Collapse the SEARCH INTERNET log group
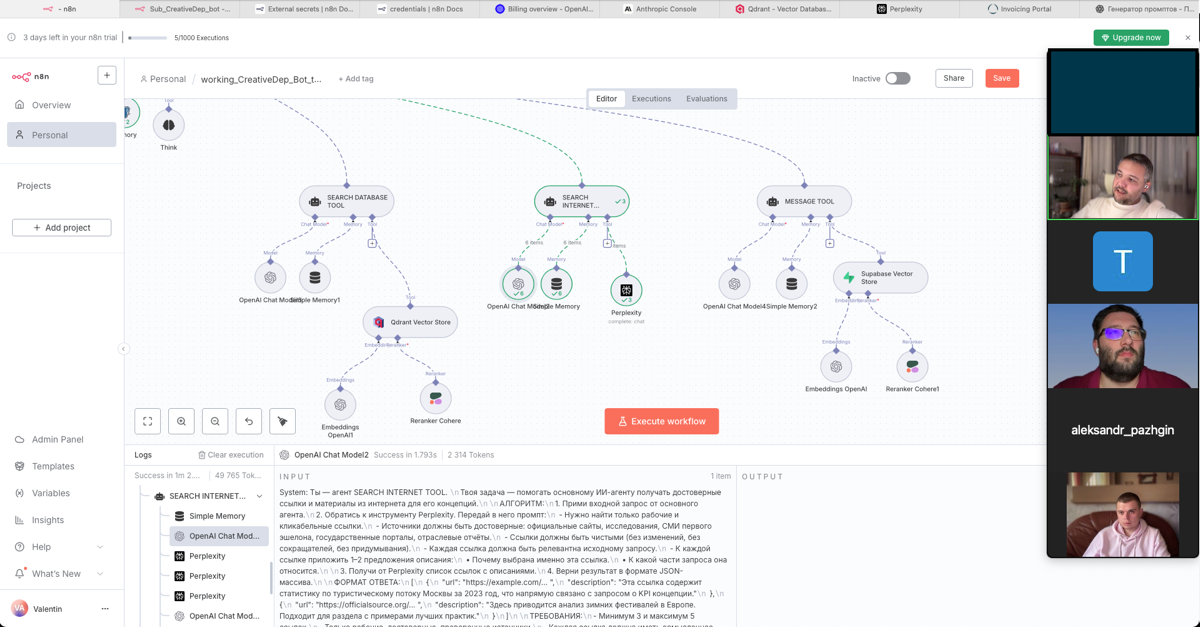The height and width of the screenshot is (627, 1200). click(260, 496)
